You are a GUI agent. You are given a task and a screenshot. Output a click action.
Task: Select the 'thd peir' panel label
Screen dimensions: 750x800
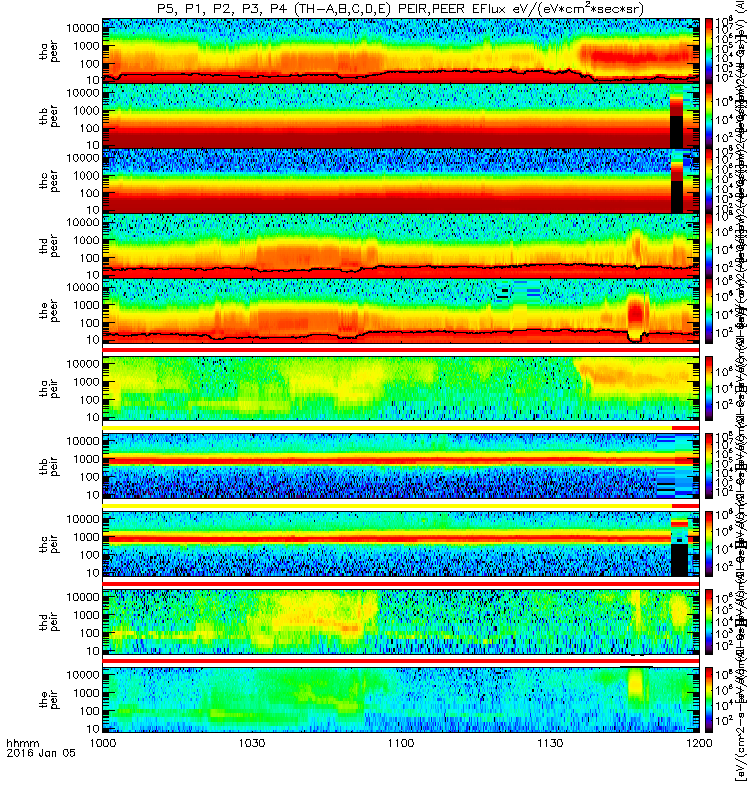coord(49,622)
